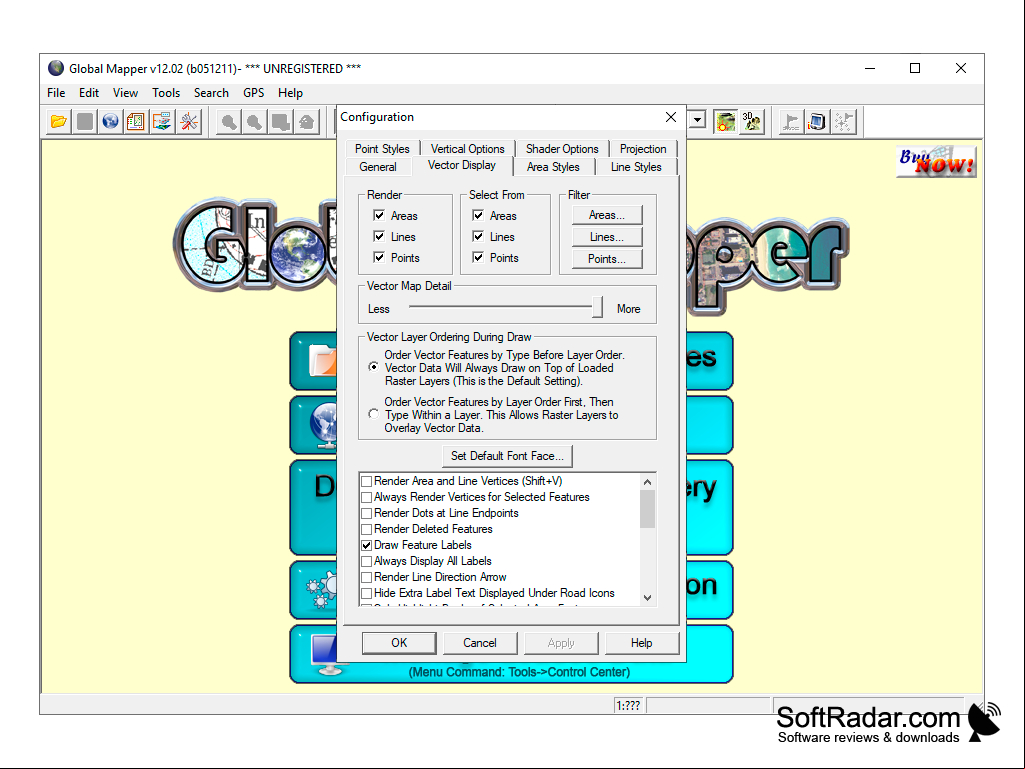
Task: Click the layered map toolbar icon
Action: 162,122
